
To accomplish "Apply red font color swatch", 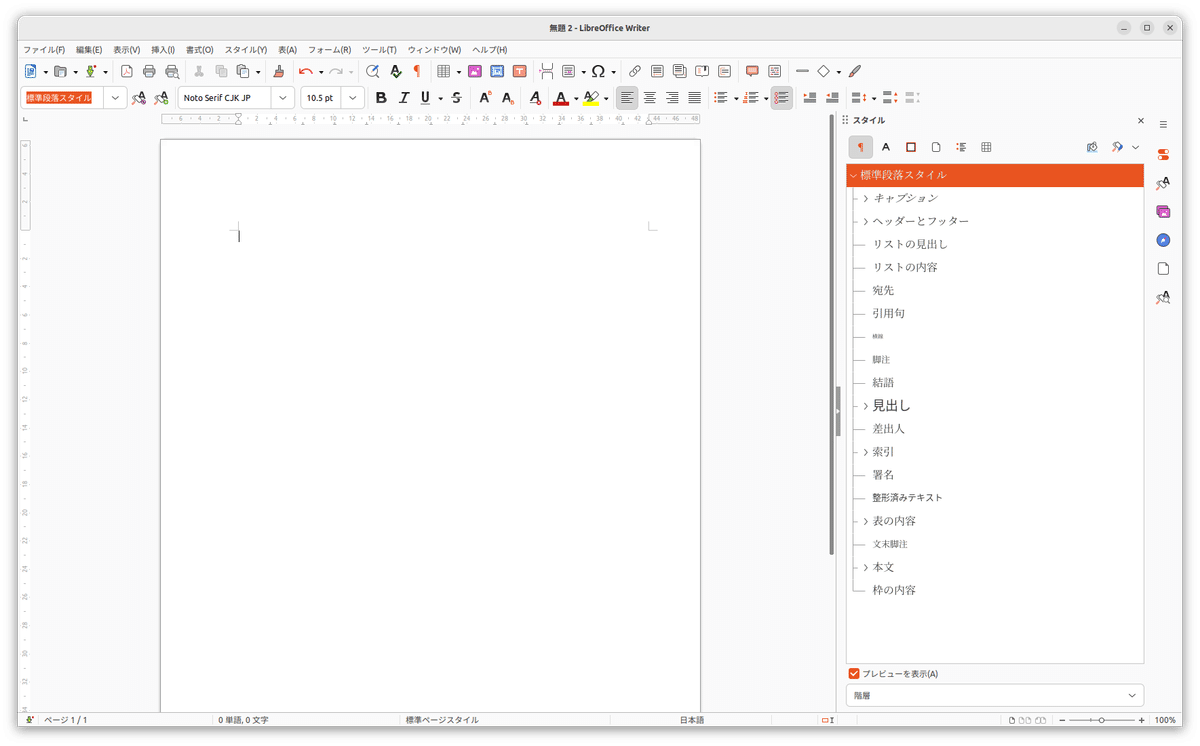I will click(x=560, y=98).
